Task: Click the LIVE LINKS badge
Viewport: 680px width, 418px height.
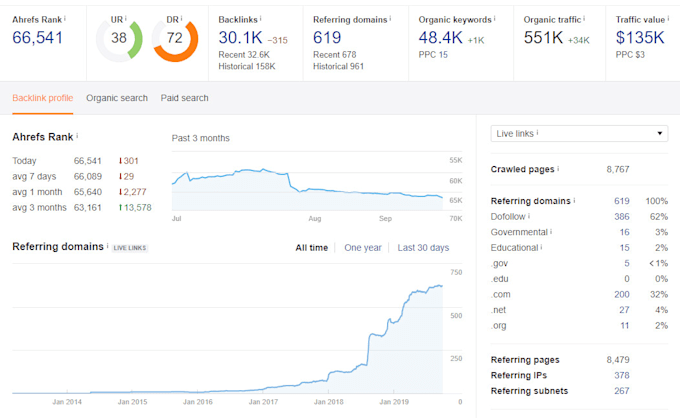Action: click(x=130, y=248)
